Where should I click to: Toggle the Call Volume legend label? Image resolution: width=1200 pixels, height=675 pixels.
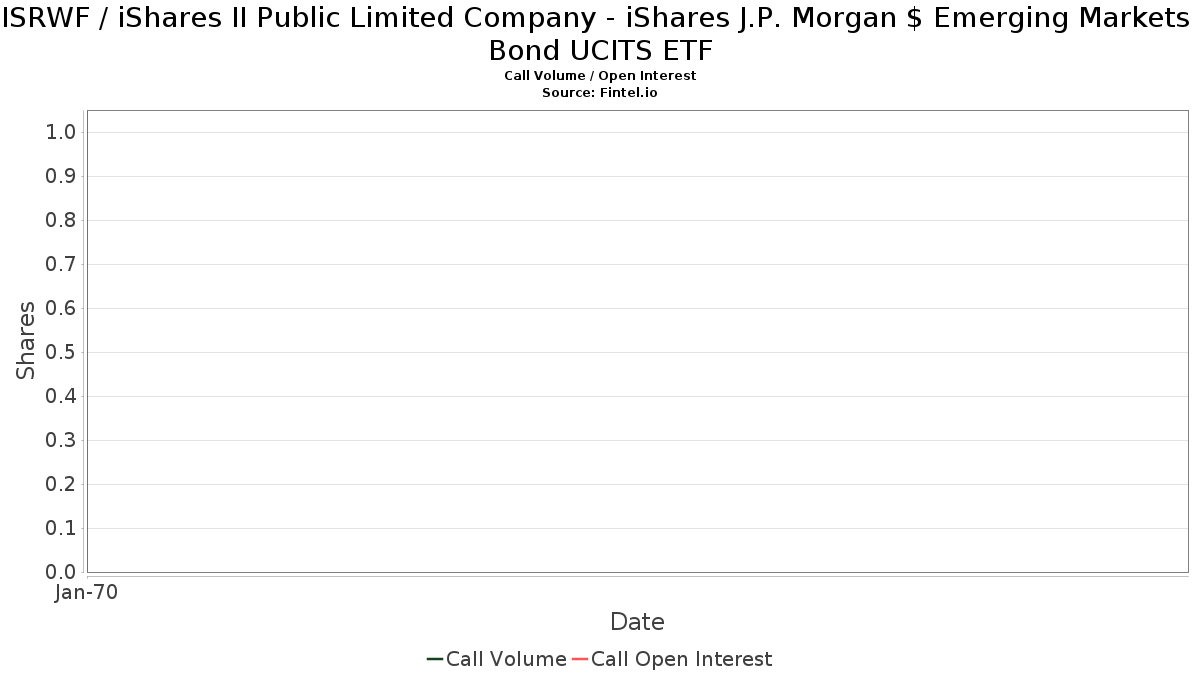tap(506, 659)
